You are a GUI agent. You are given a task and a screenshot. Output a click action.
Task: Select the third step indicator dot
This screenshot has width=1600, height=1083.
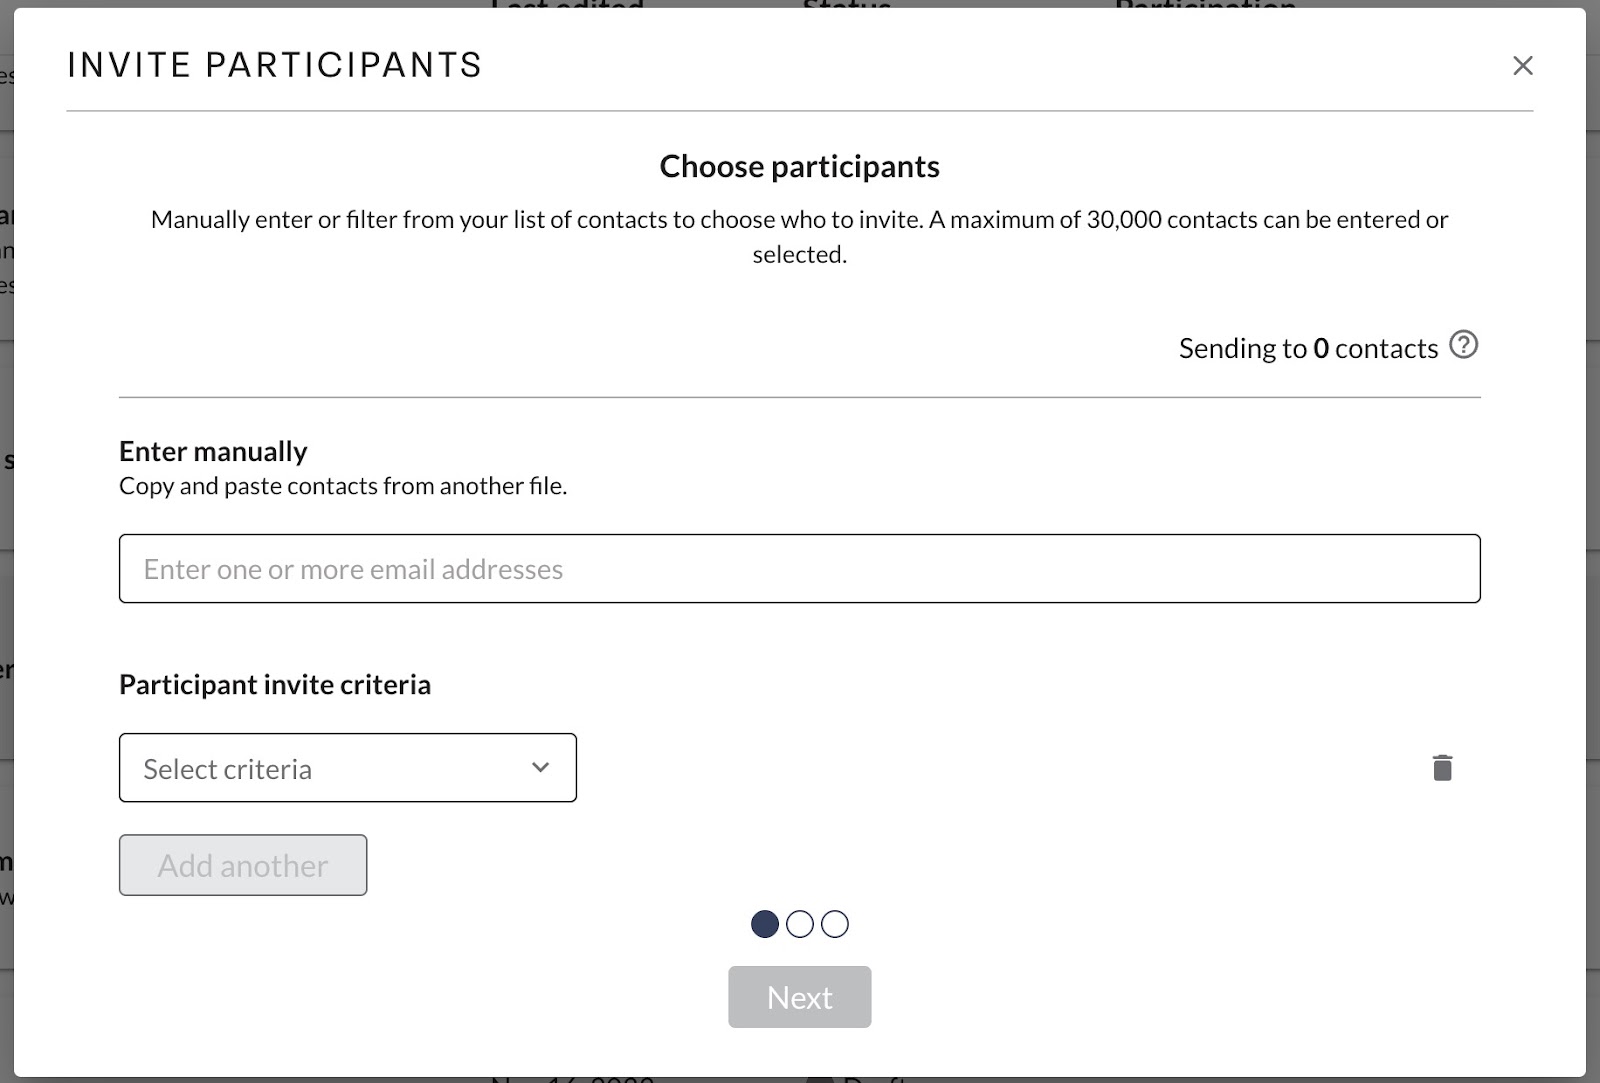835,924
